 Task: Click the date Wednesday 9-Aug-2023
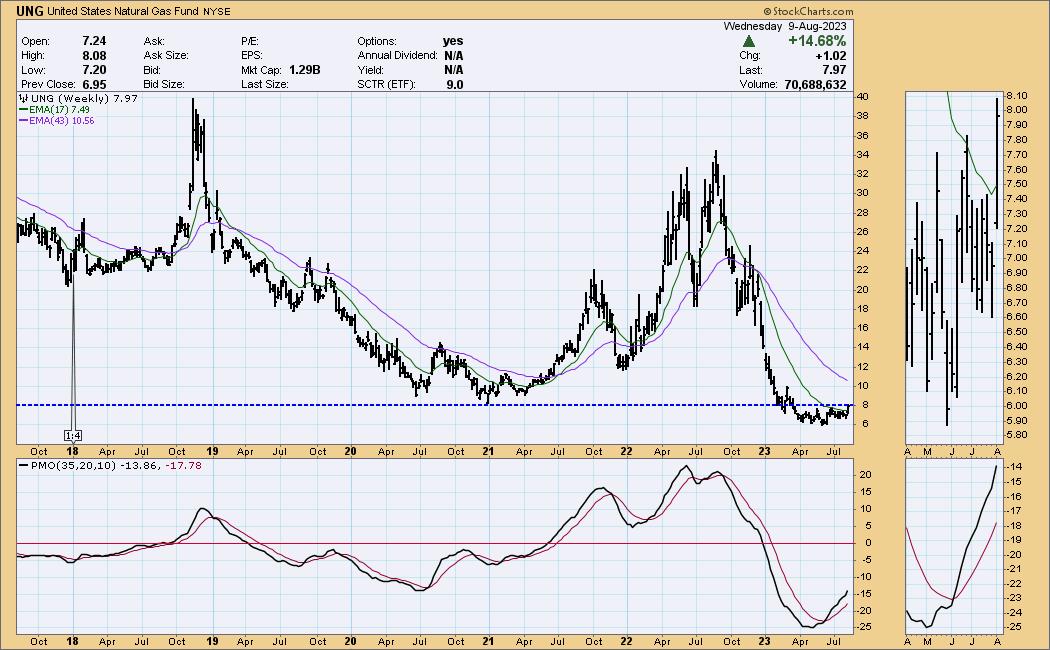pyautogui.click(x=785, y=26)
